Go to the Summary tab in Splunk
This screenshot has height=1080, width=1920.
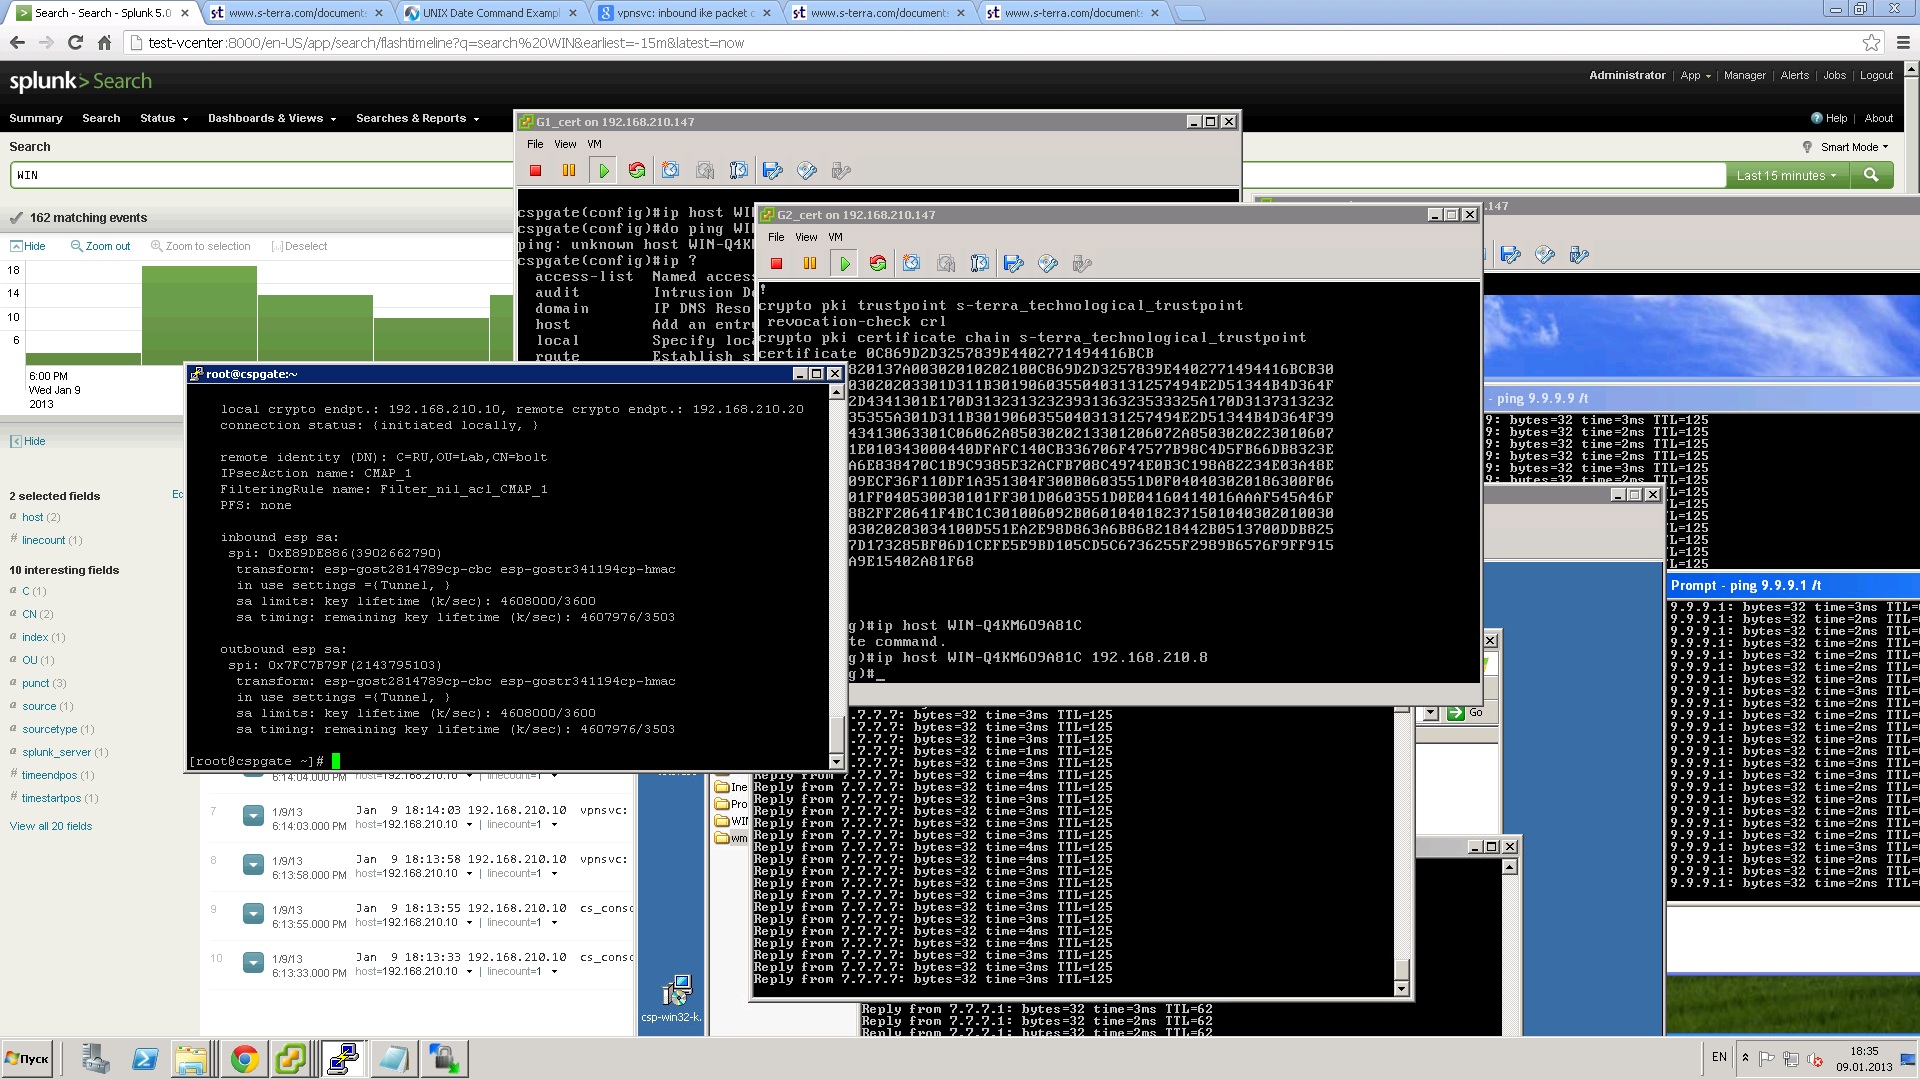36,118
